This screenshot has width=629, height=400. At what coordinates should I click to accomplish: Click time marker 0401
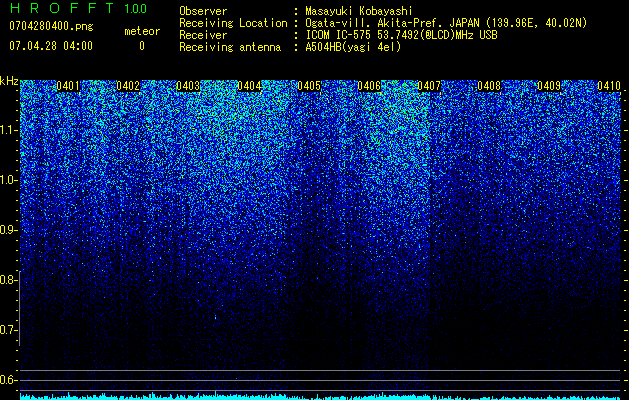pos(68,86)
